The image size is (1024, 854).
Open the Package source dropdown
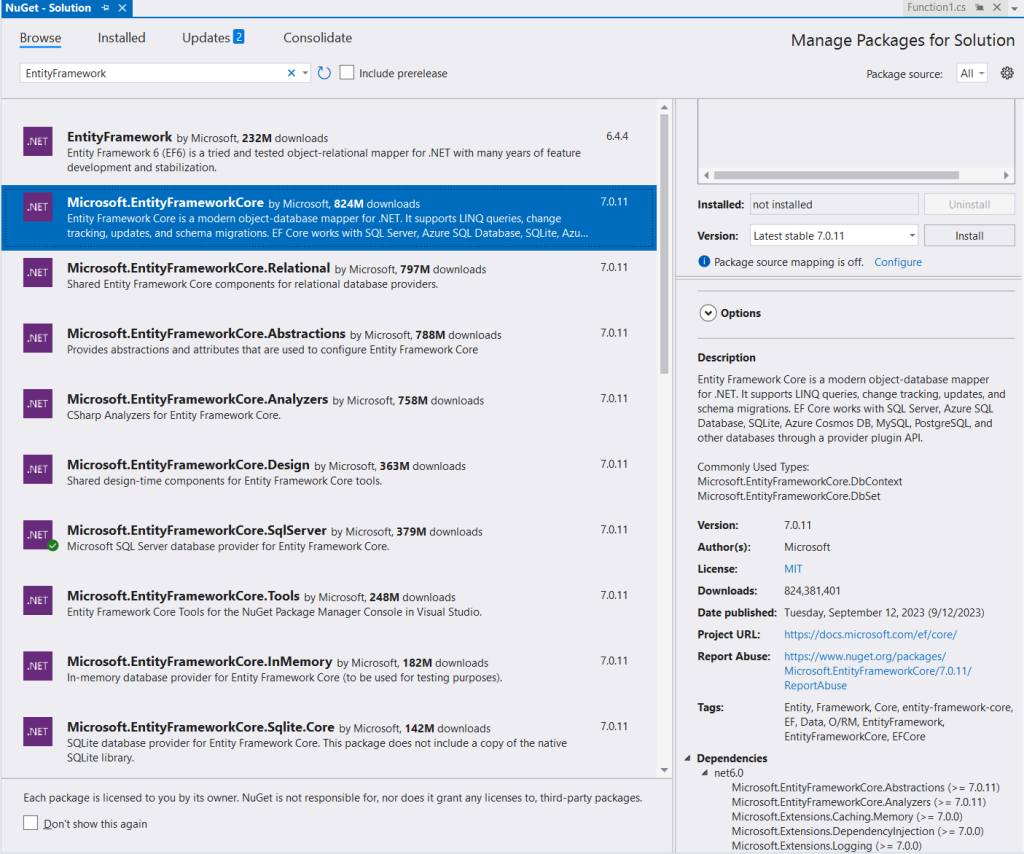(972, 74)
